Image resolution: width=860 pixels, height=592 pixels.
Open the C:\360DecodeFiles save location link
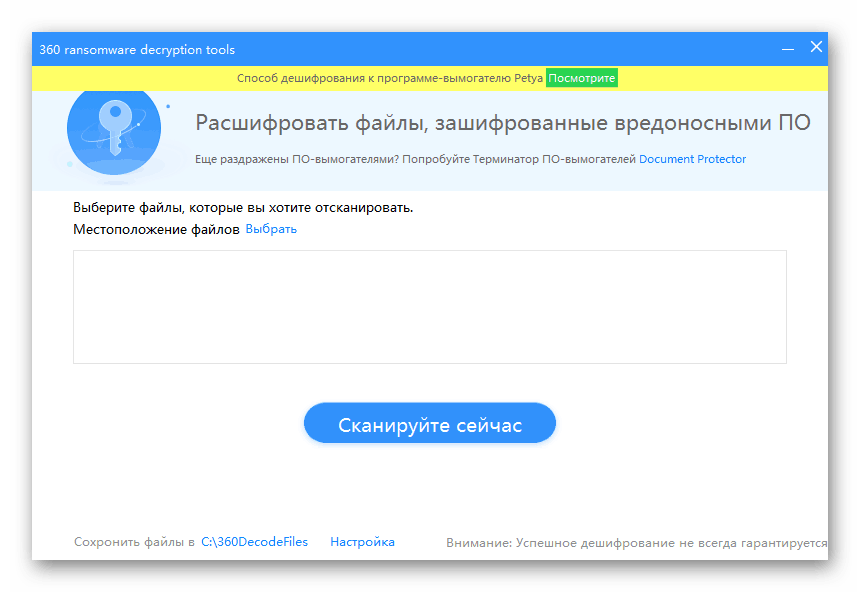[x=252, y=541]
